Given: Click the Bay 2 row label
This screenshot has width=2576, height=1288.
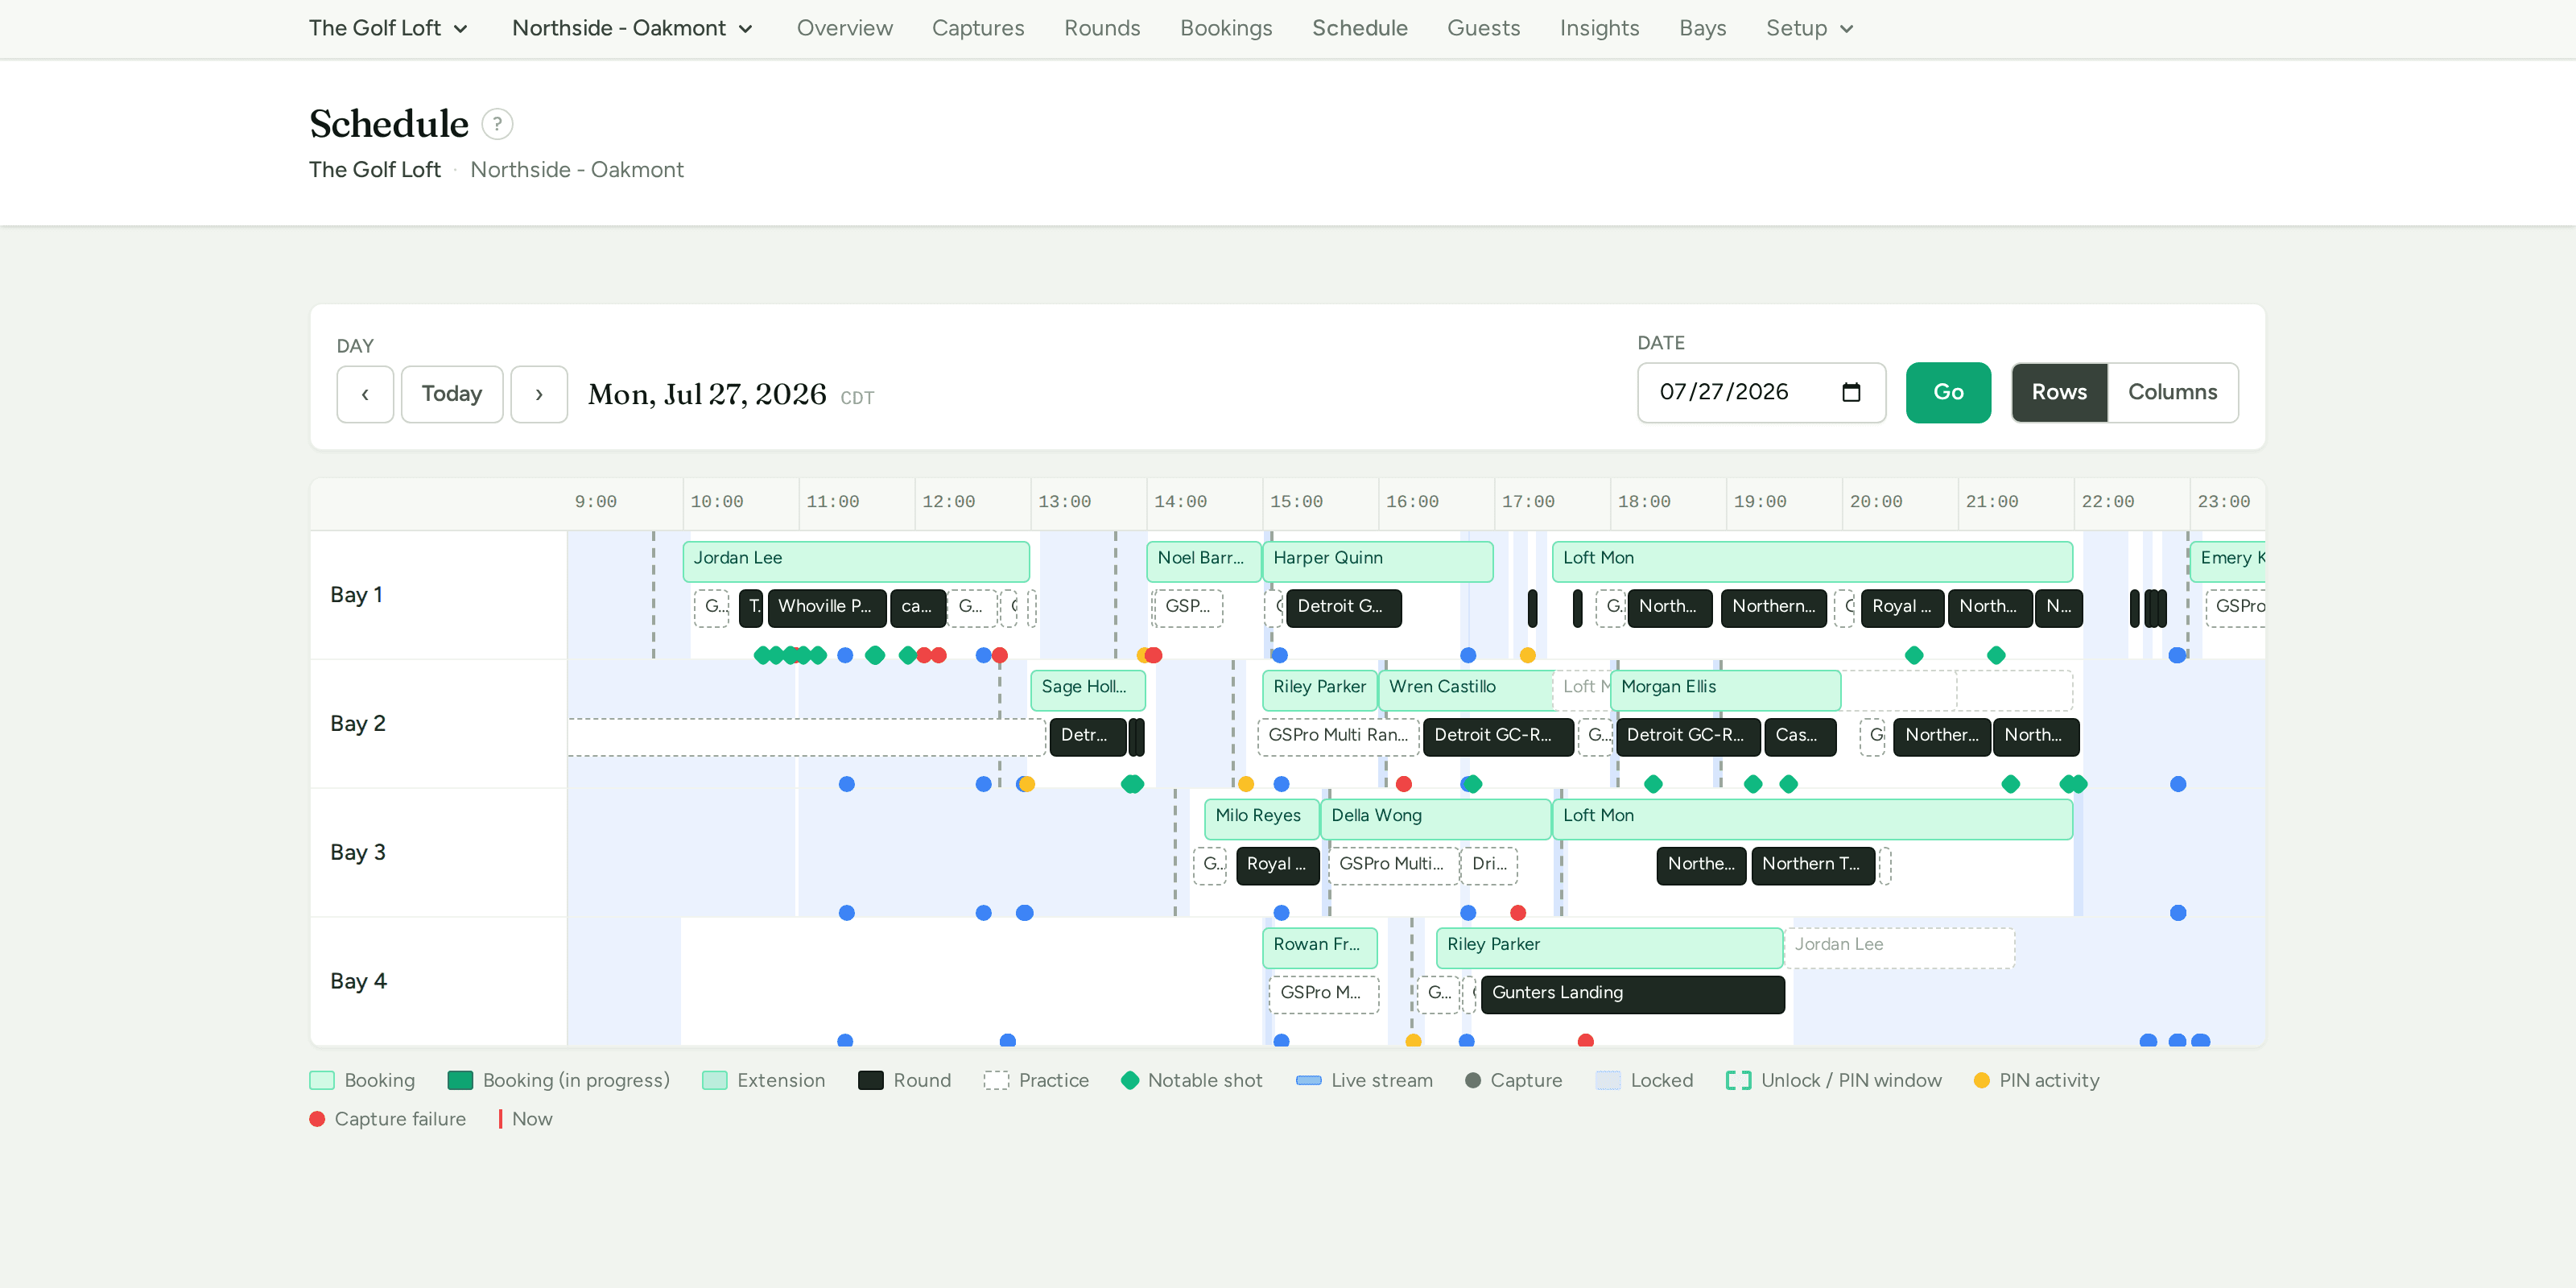Looking at the screenshot, I should [357, 724].
